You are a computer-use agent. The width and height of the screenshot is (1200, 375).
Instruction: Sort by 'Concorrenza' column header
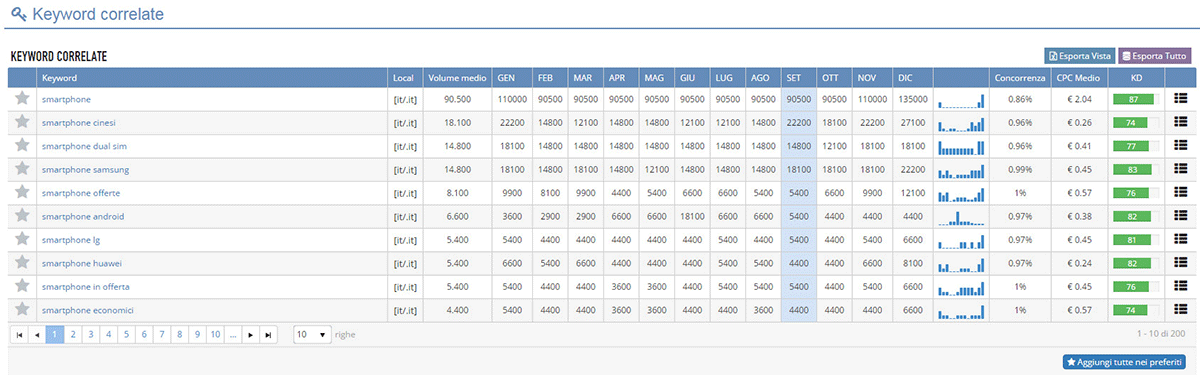tap(1020, 77)
